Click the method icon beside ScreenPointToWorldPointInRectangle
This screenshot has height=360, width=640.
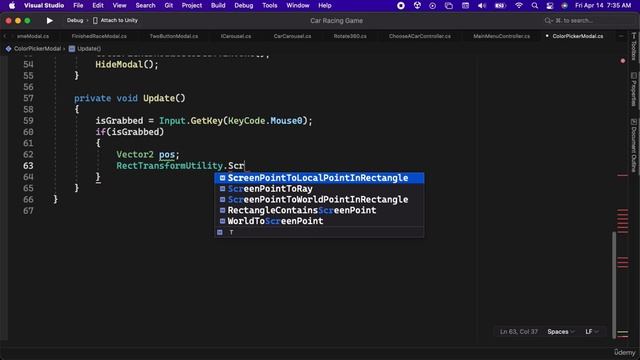pos(222,200)
